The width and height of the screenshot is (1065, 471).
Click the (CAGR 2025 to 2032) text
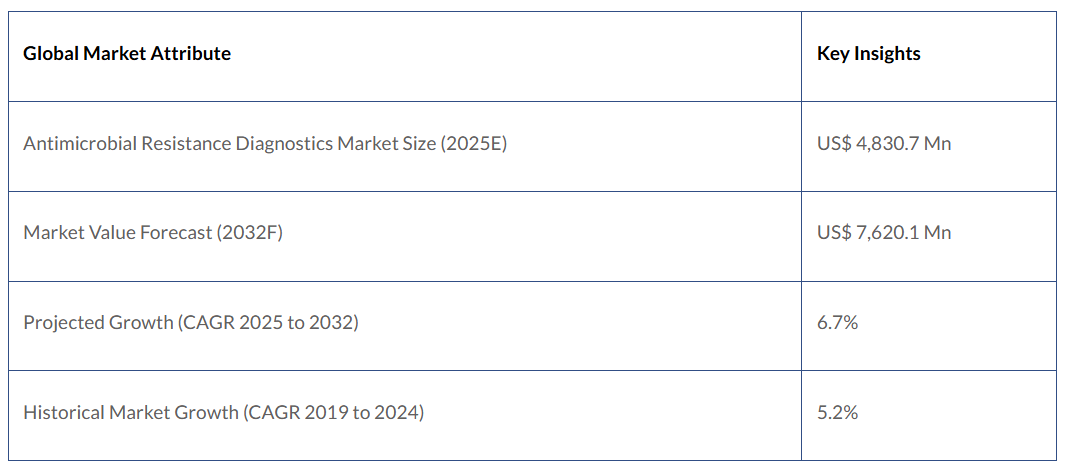pos(267,322)
